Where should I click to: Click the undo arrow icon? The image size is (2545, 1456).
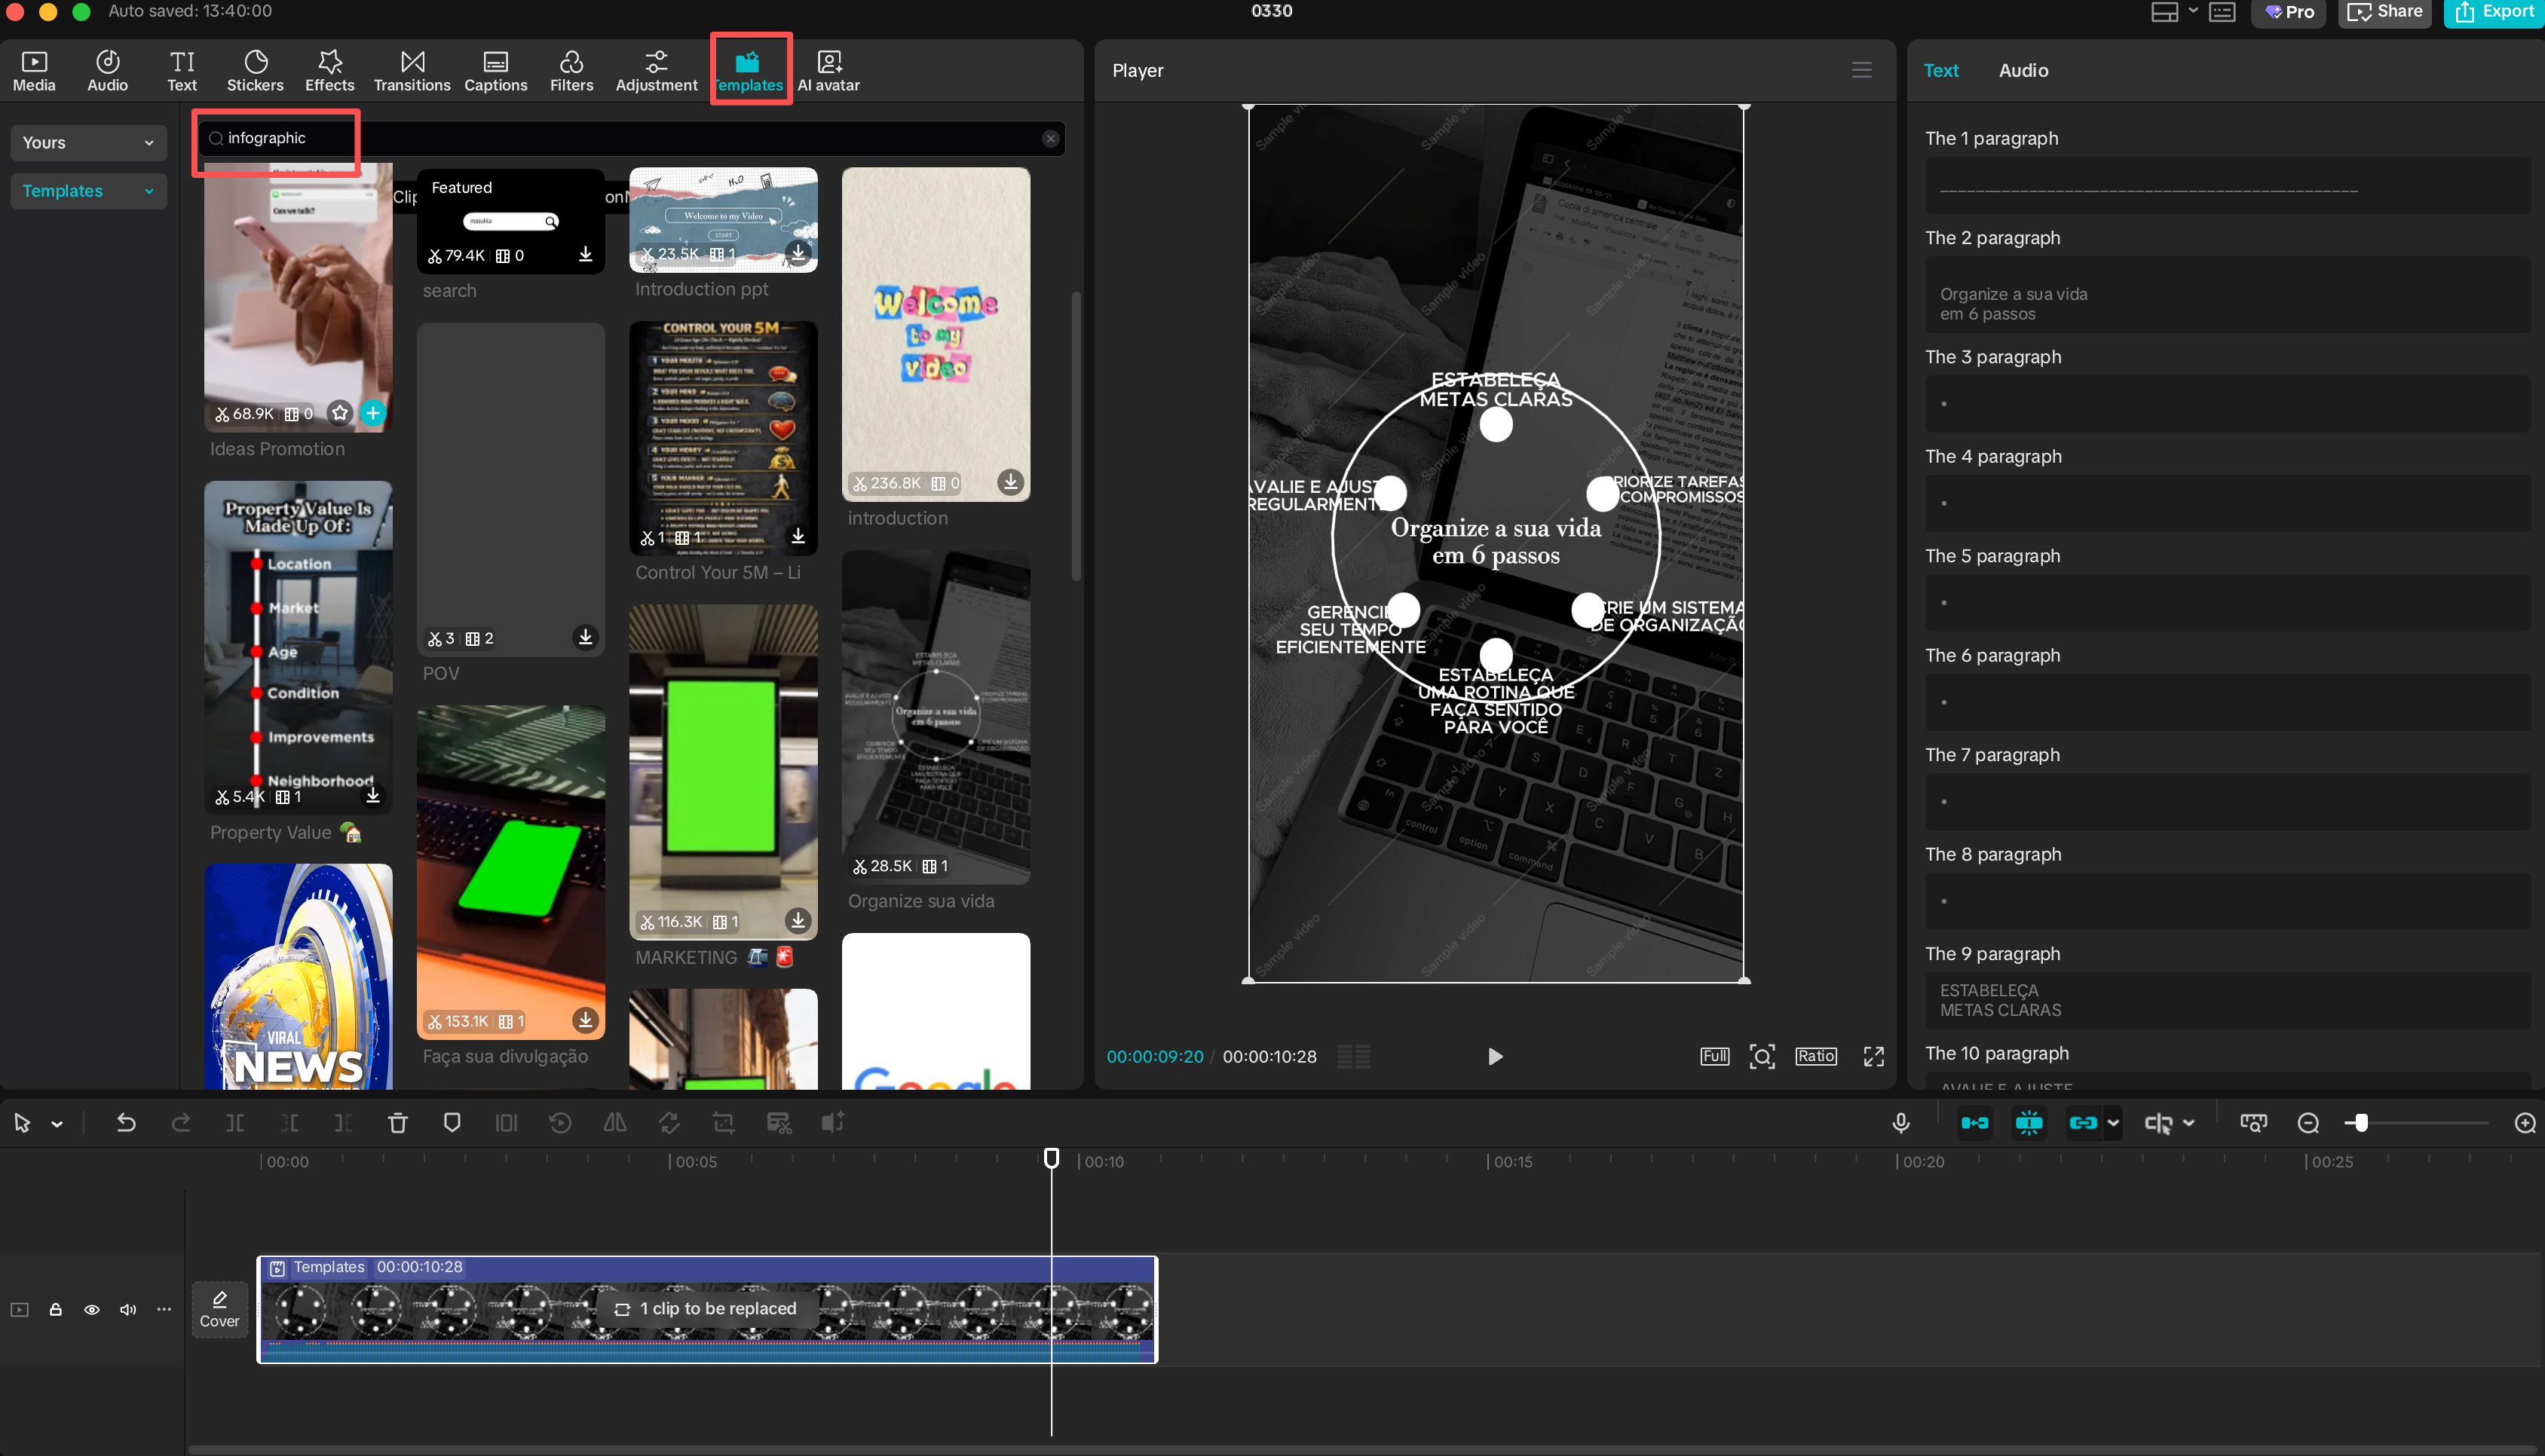click(x=126, y=1123)
